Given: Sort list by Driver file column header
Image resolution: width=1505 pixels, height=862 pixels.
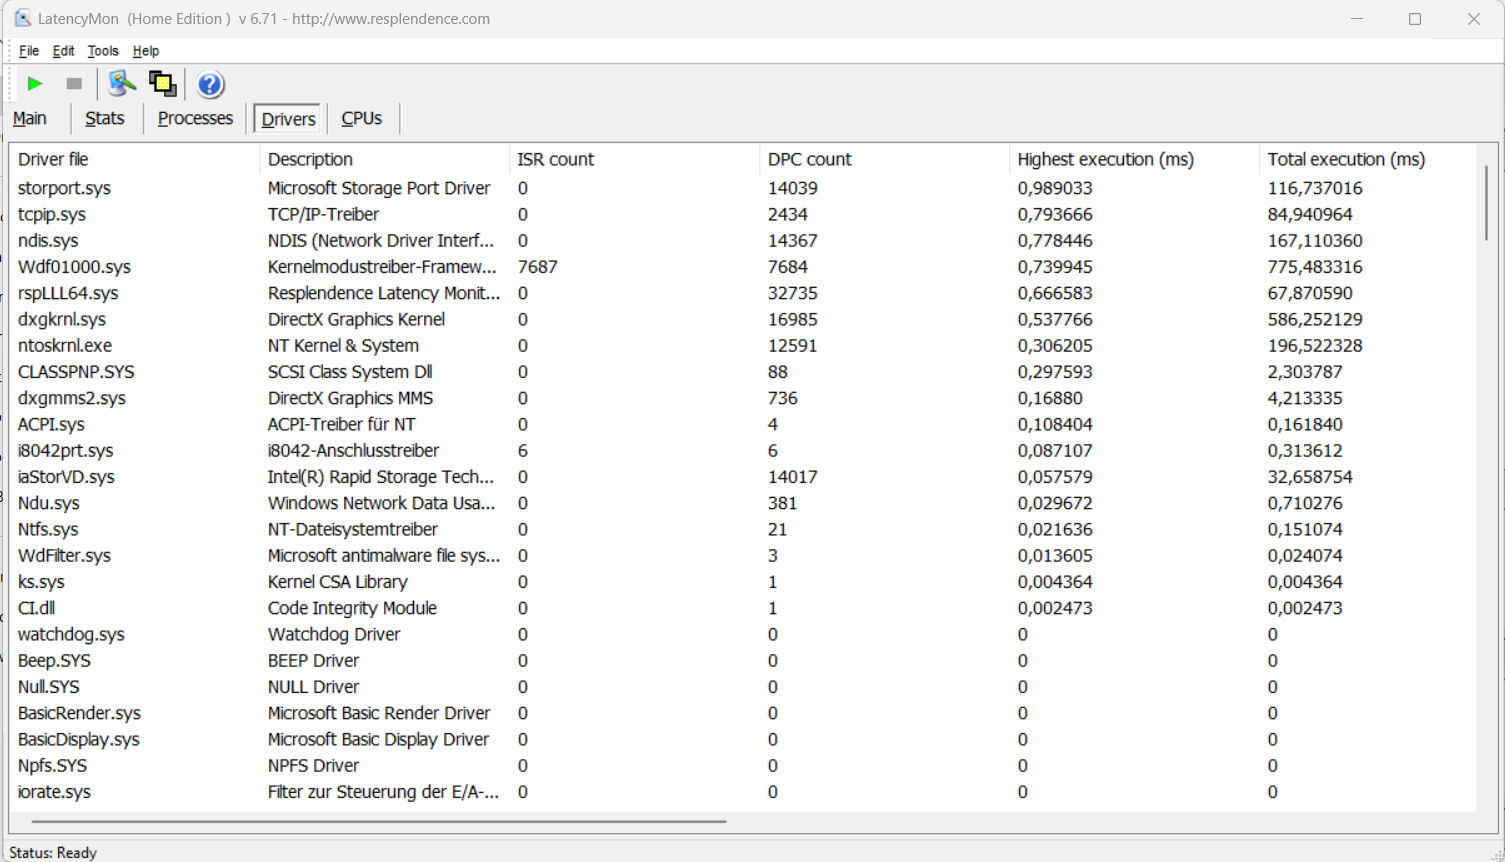Looking at the screenshot, I should (x=53, y=159).
